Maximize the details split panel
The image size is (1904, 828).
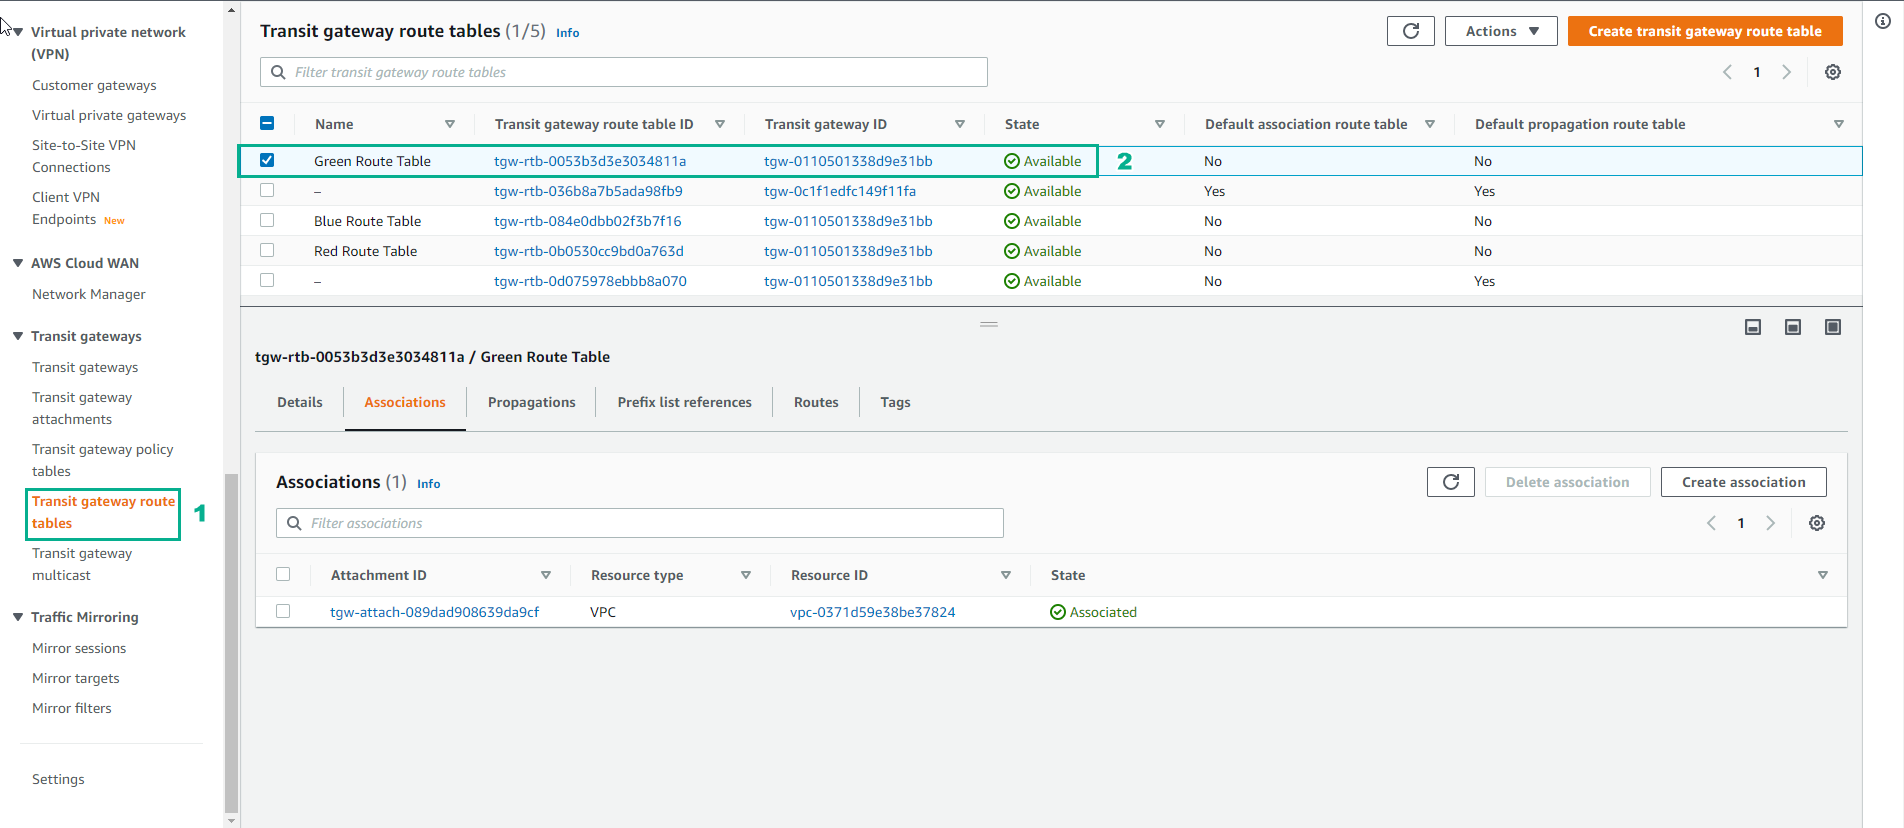(1833, 327)
